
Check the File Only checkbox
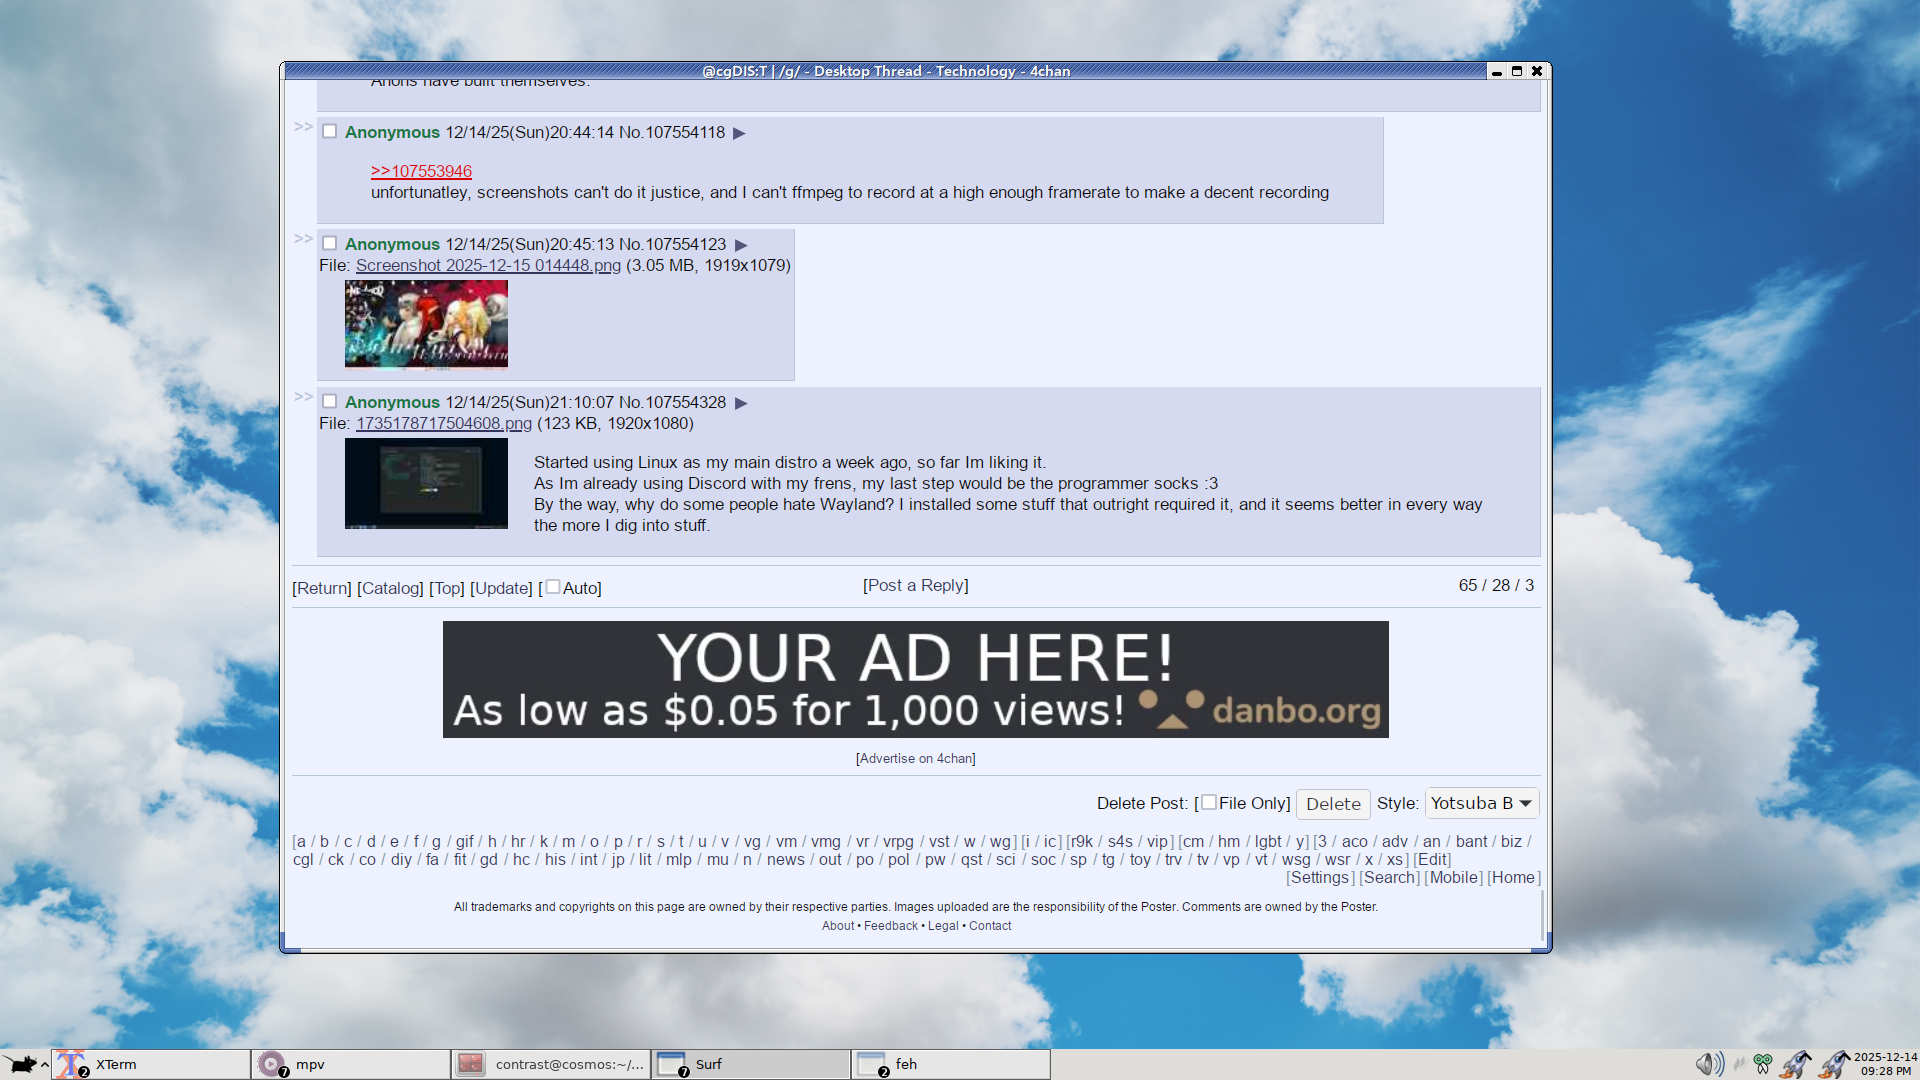pos(1209,802)
